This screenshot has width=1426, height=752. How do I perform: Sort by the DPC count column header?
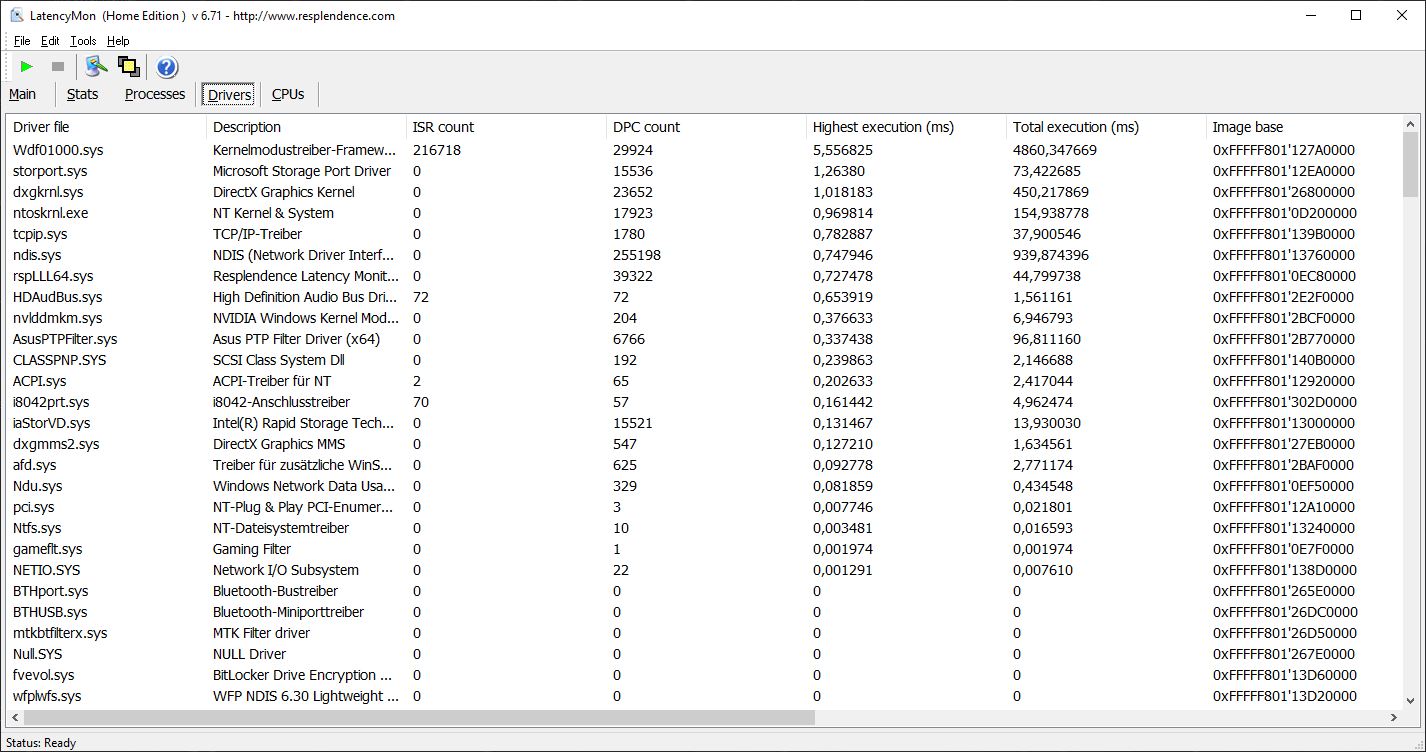[646, 127]
